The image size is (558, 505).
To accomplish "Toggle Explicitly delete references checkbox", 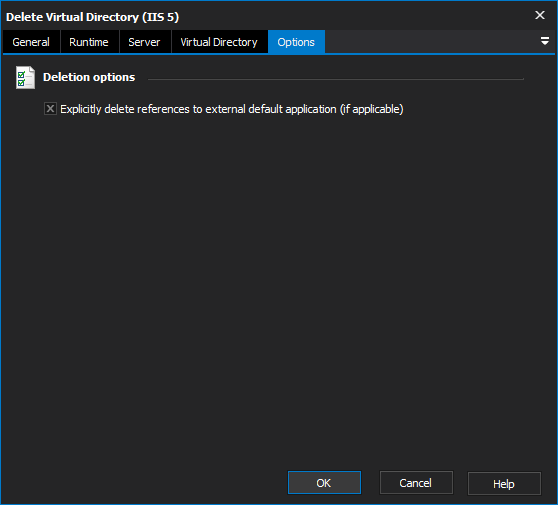I will coord(50,109).
